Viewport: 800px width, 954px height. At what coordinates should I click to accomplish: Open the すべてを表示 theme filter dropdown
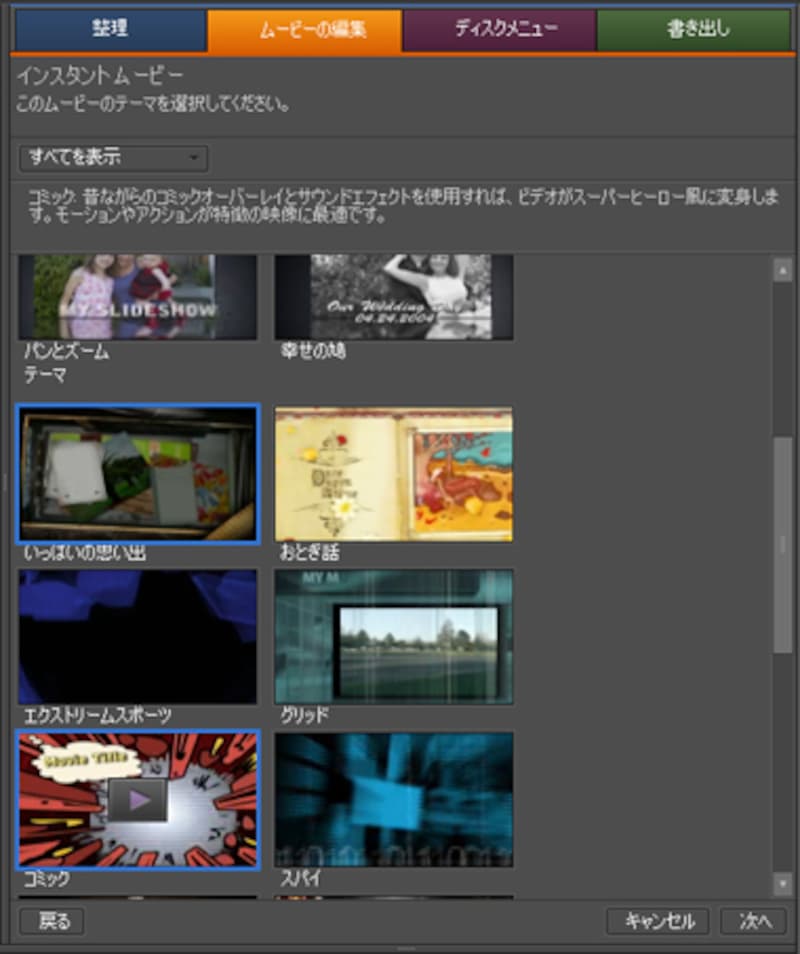point(113,158)
